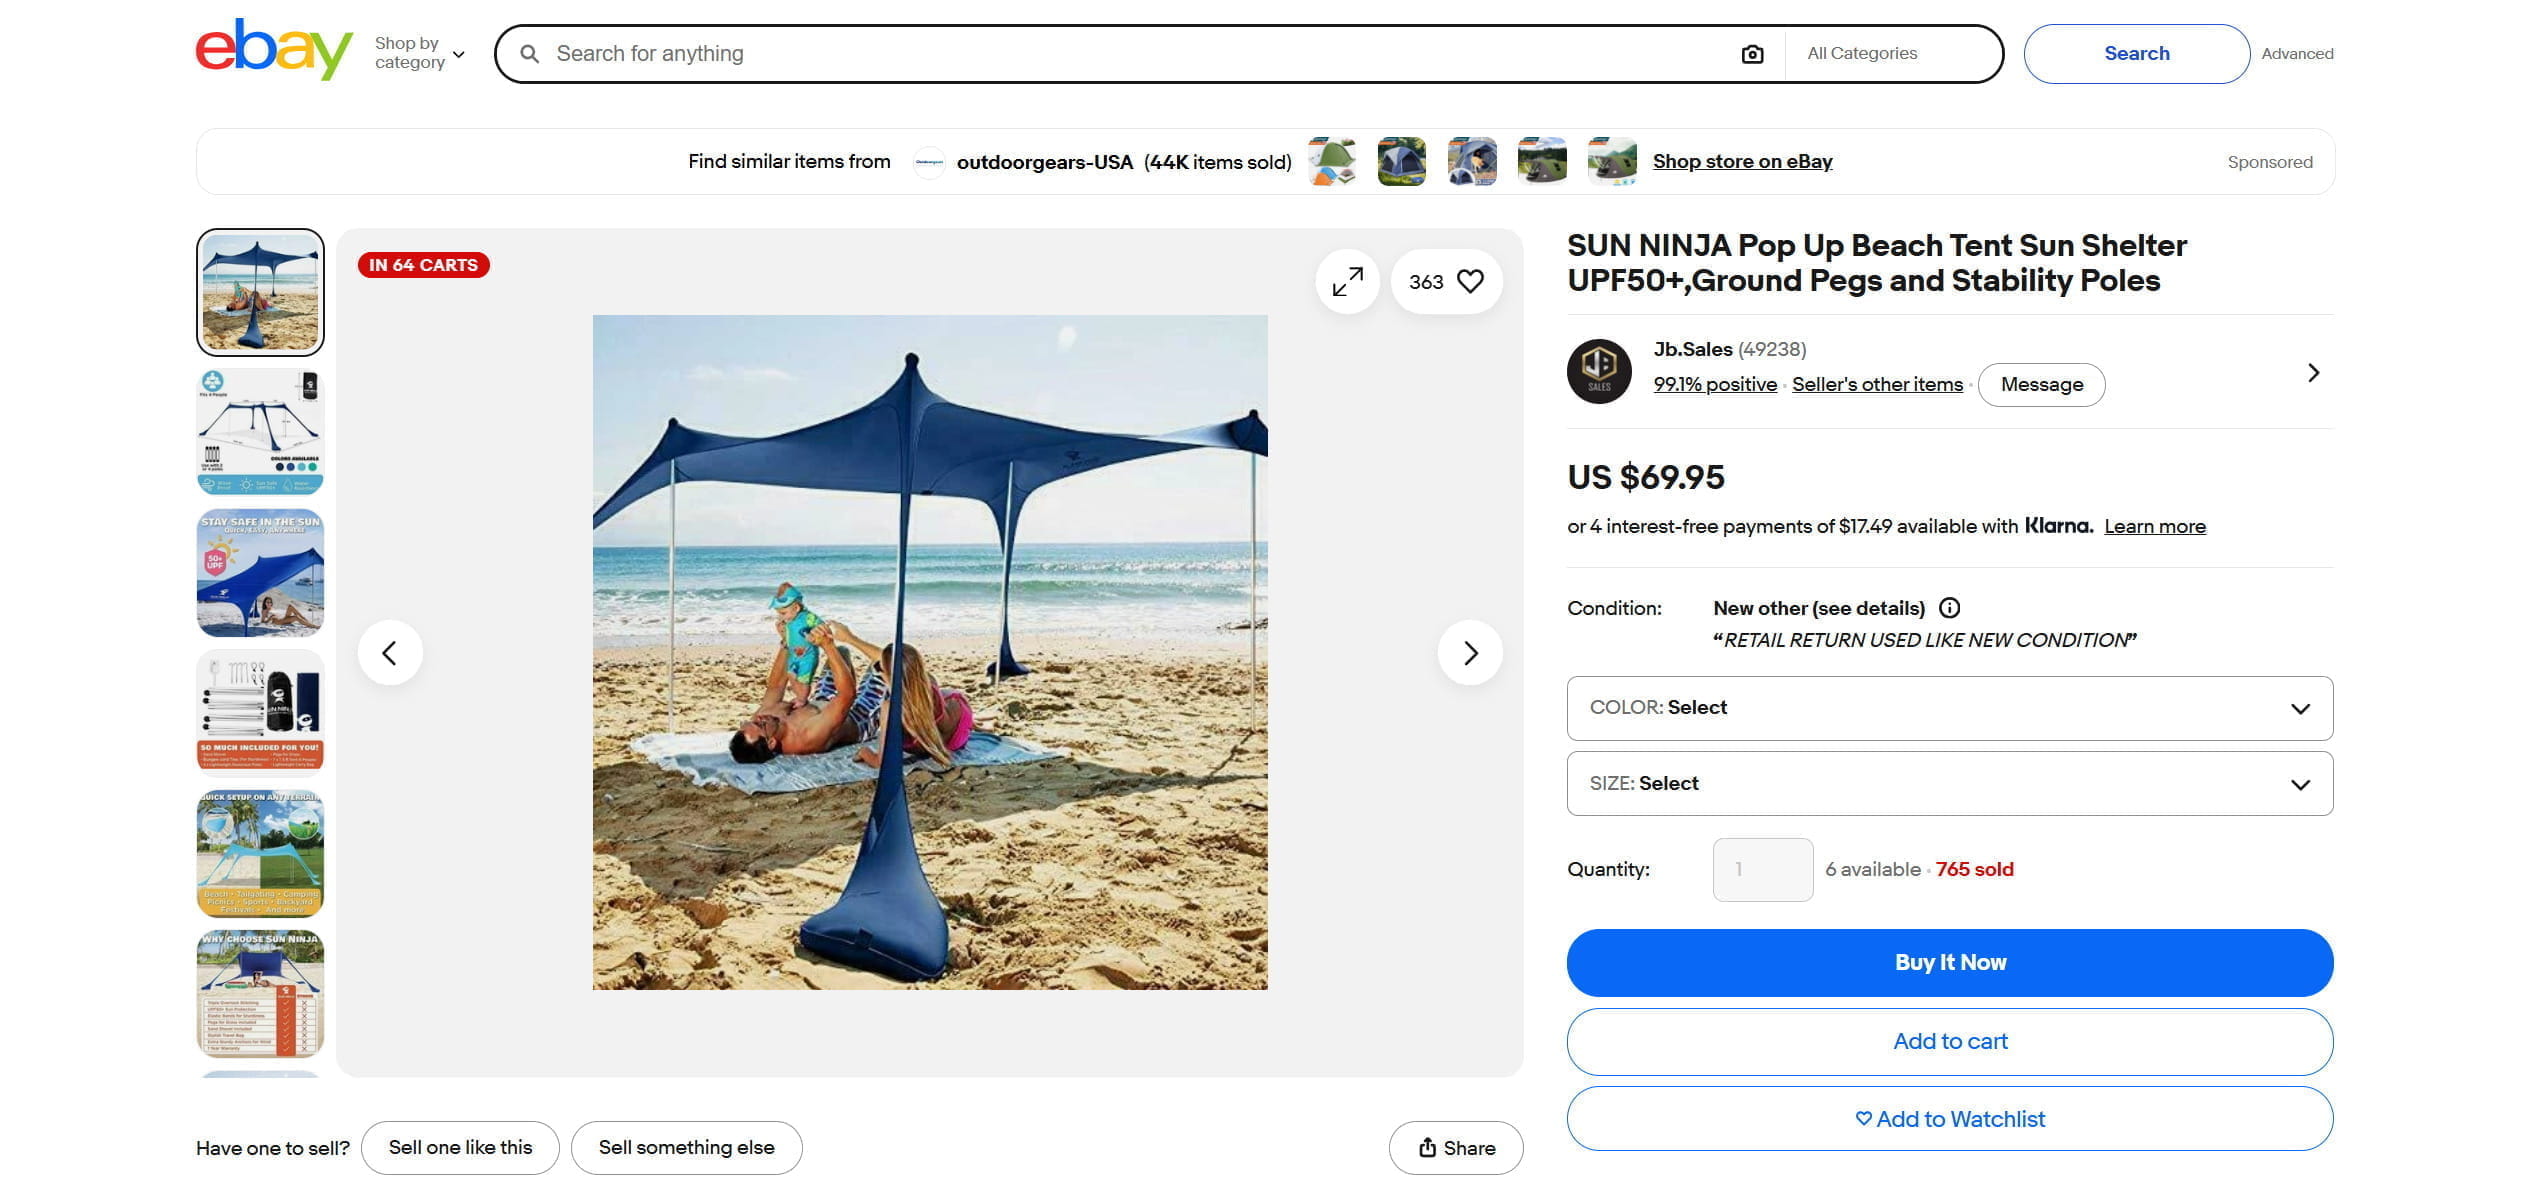Click the 765 sold text
Screen dimensions: 2530x1189
[1974, 869]
